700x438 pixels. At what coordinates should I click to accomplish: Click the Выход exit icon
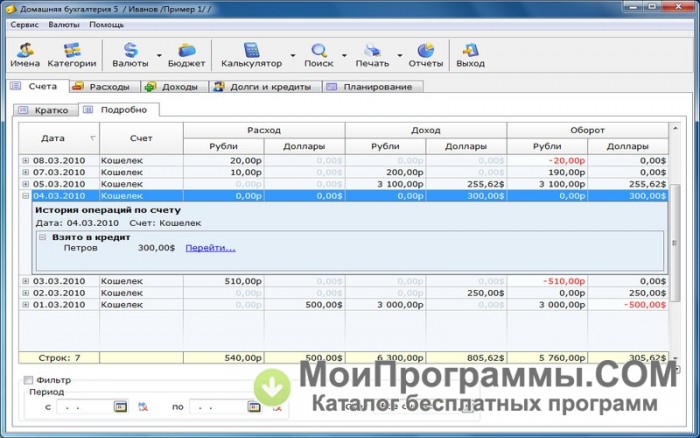(x=470, y=54)
